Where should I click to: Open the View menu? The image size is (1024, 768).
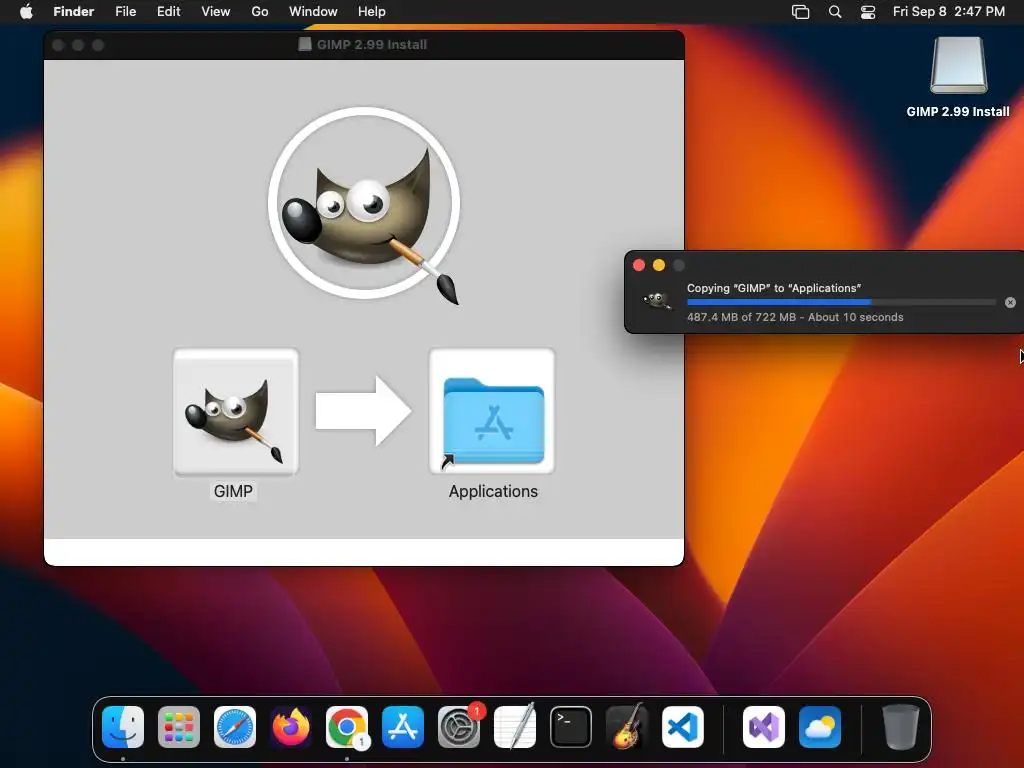[x=216, y=11]
